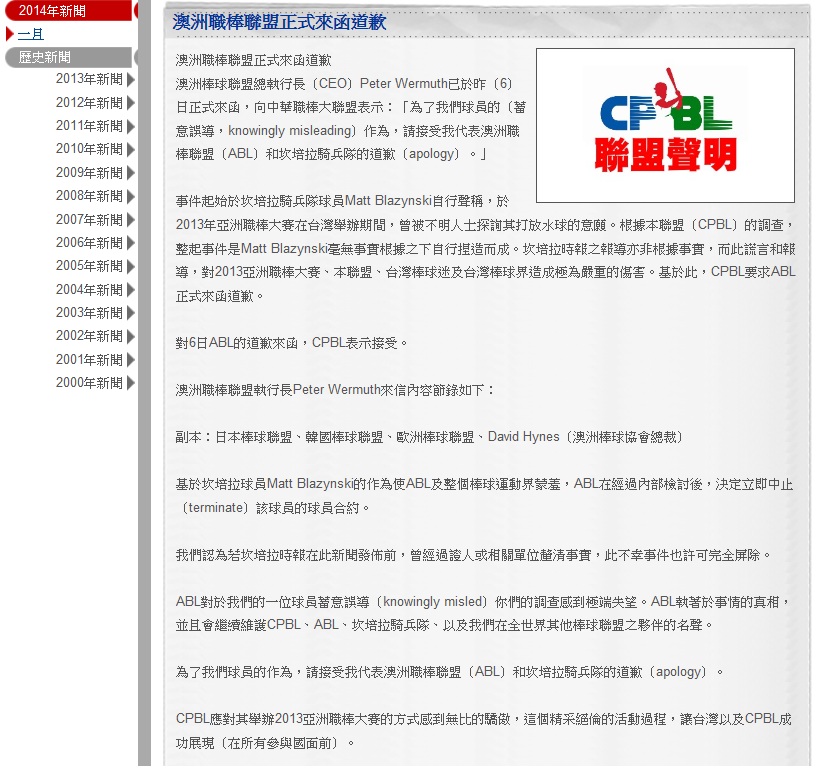Expand the arrow next to 2012年新聞
Screen dimensions: 820x776
[x=131, y=103]
